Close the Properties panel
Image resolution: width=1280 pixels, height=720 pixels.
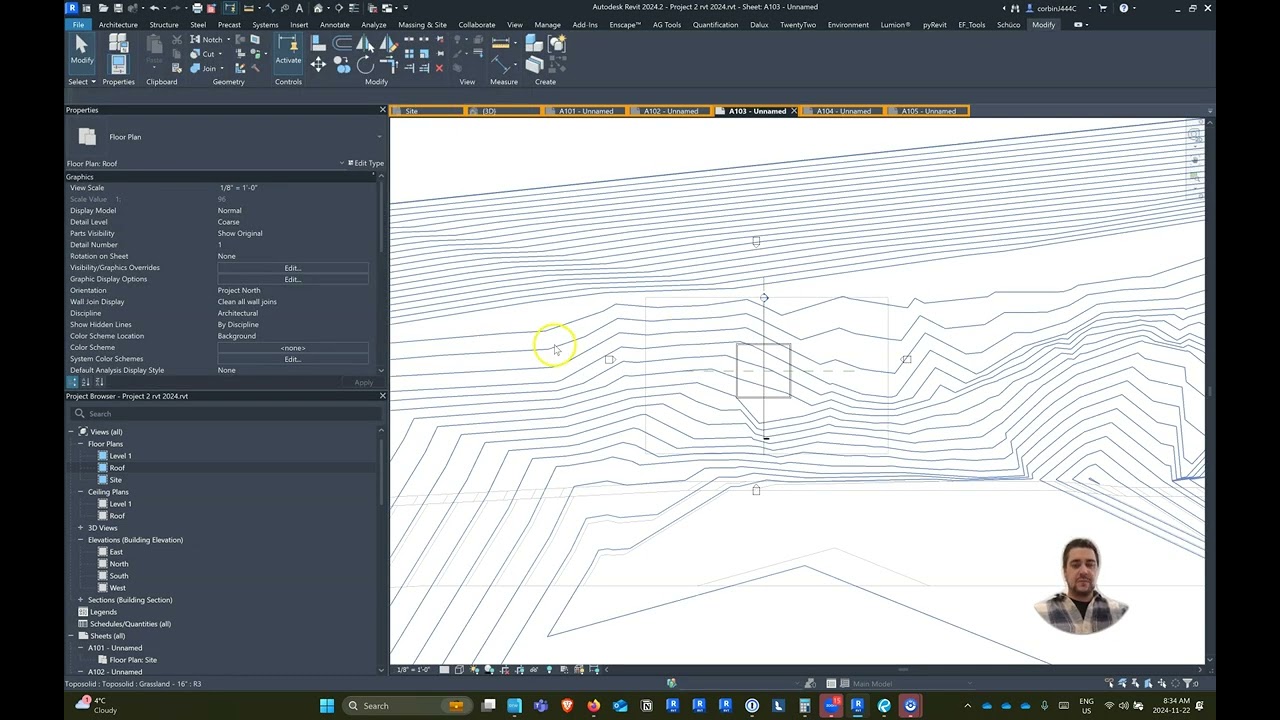(382, 110)
